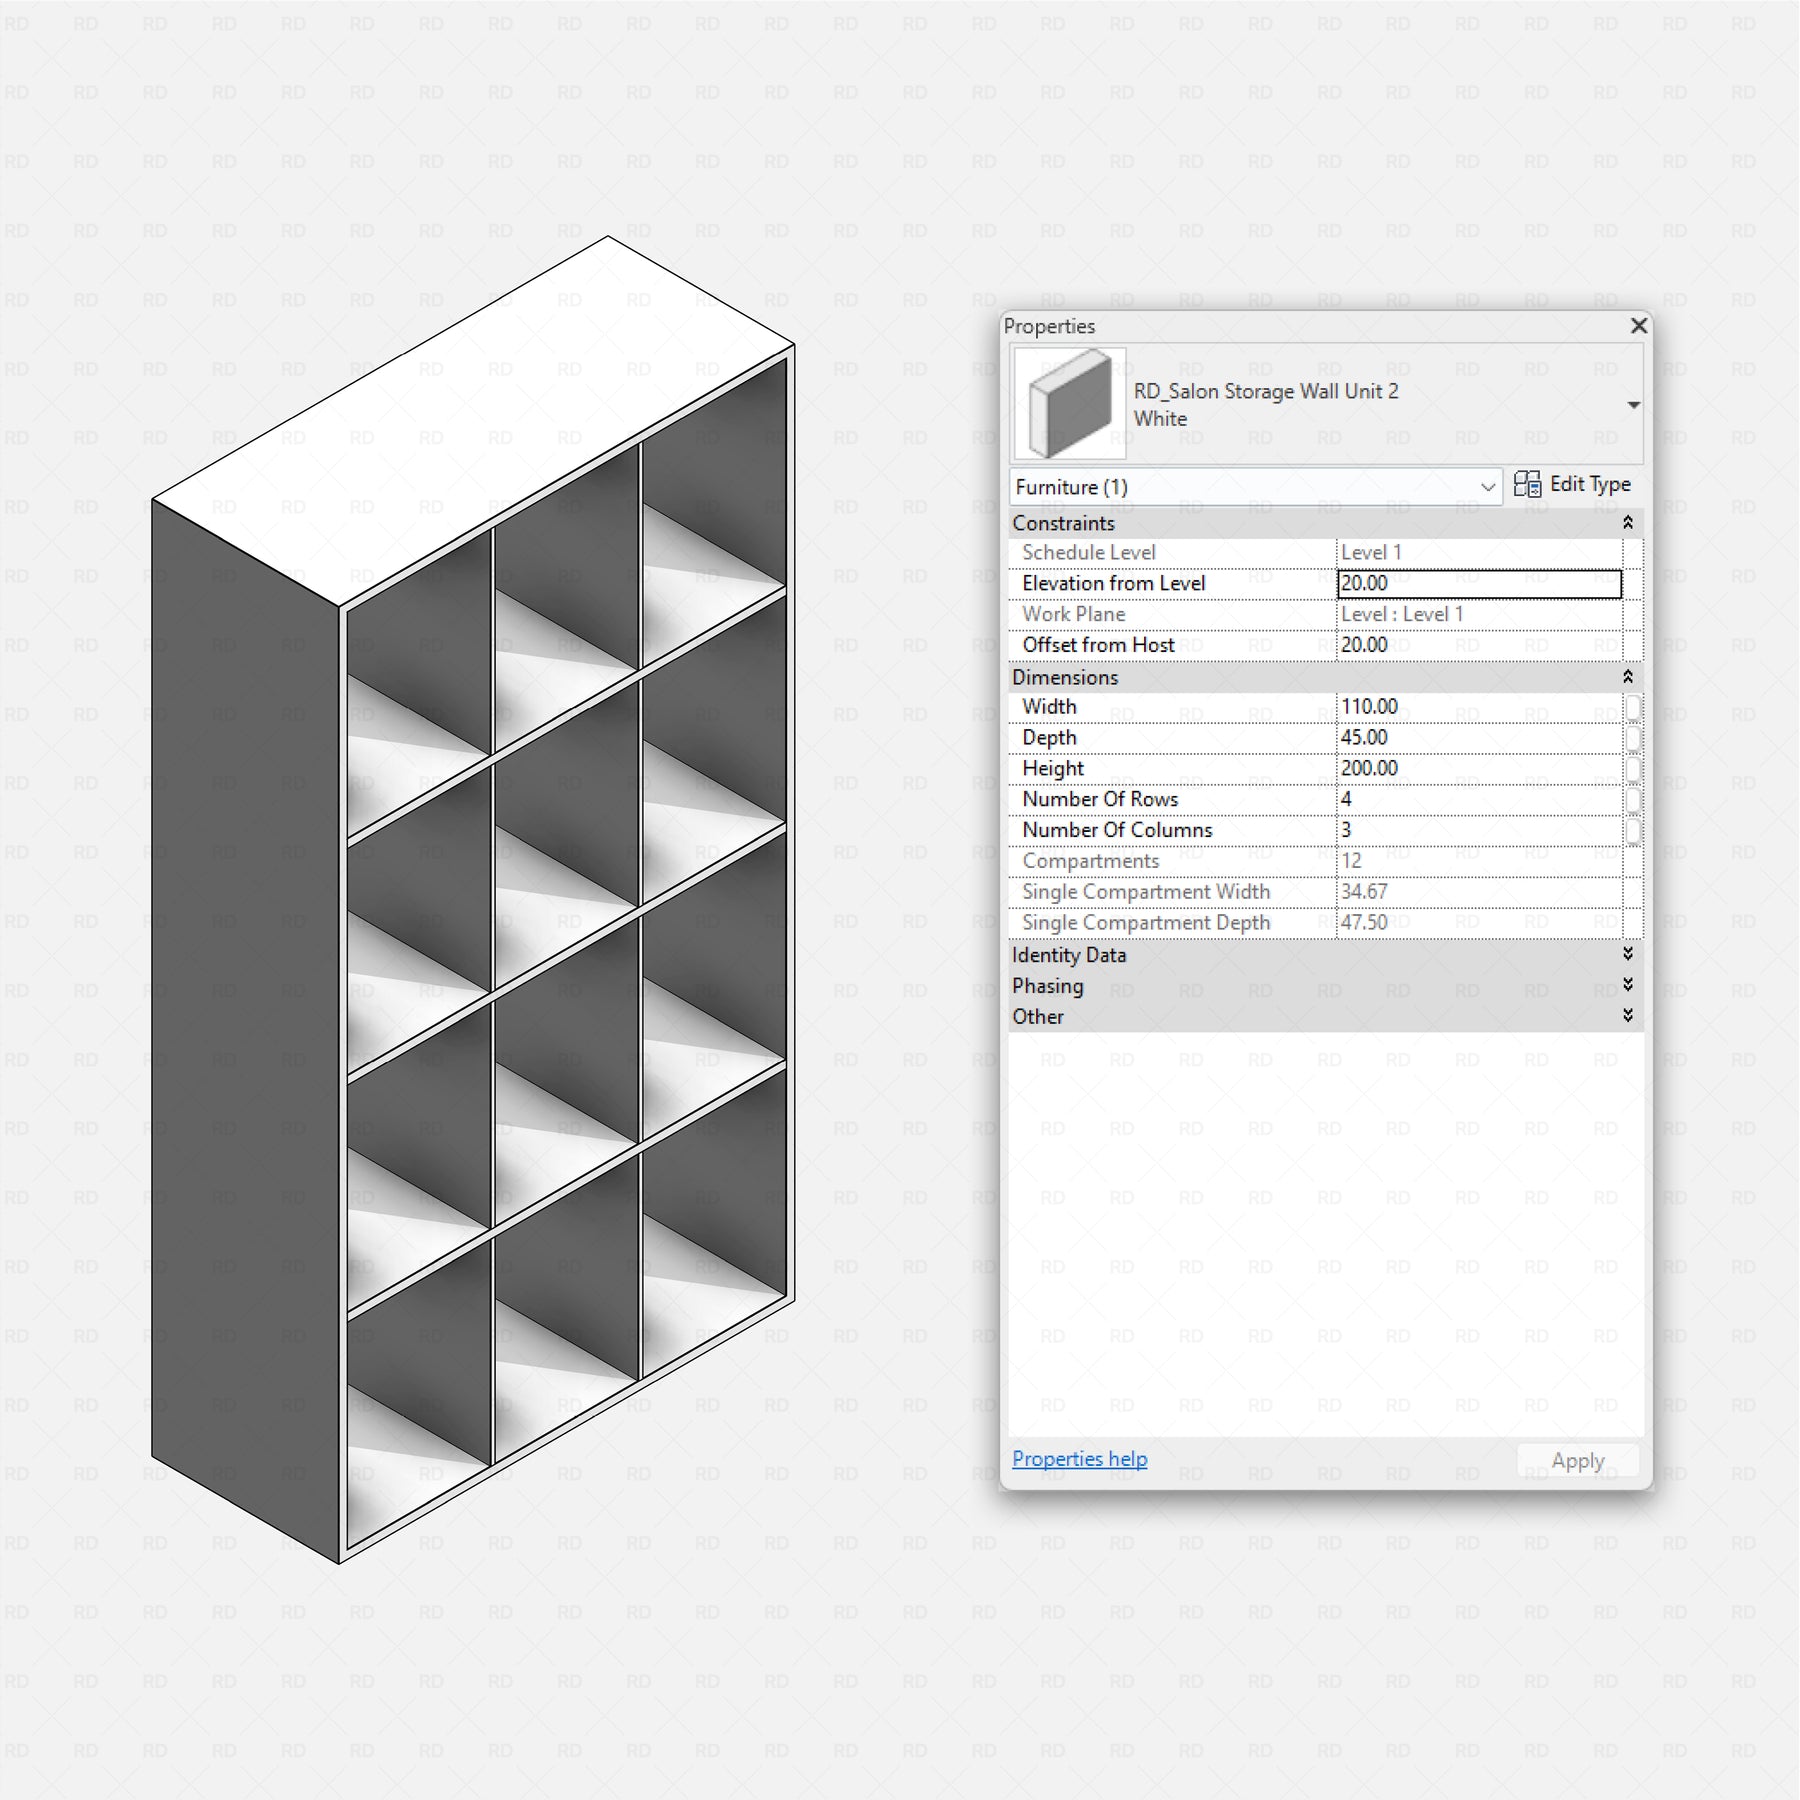Viewport: 1800px width, 1800px height.
Task: Expand the Identity Data section
Action: 1627,954
